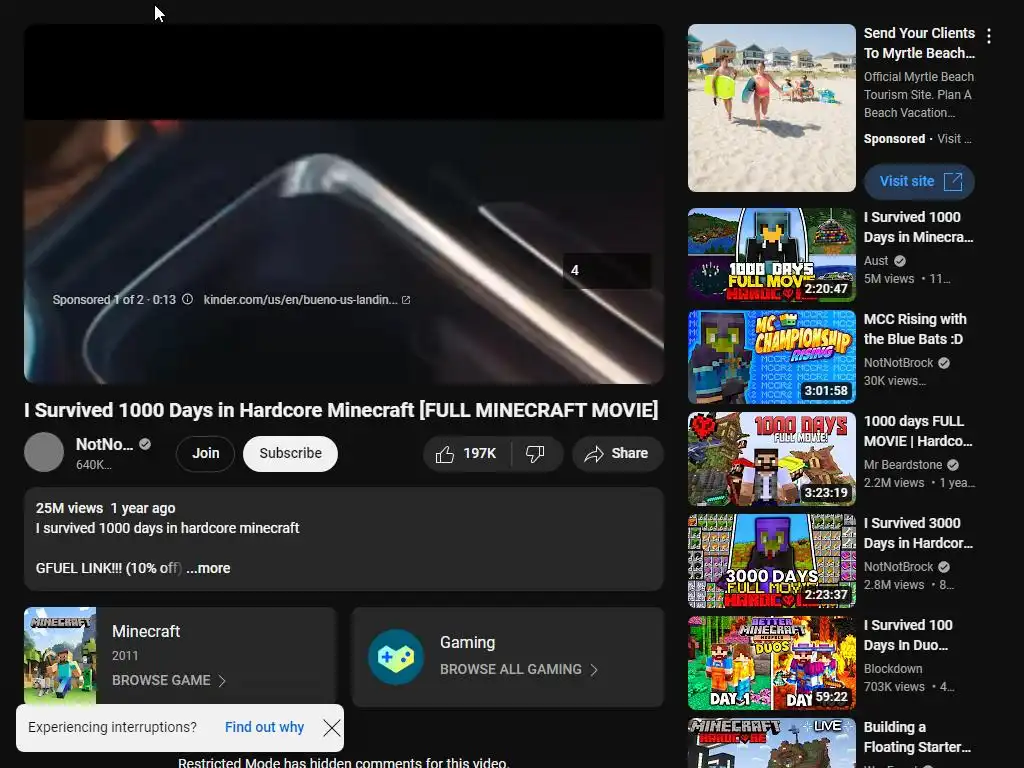Click the Send Your Clients To Myrtle Beach title

919,43
